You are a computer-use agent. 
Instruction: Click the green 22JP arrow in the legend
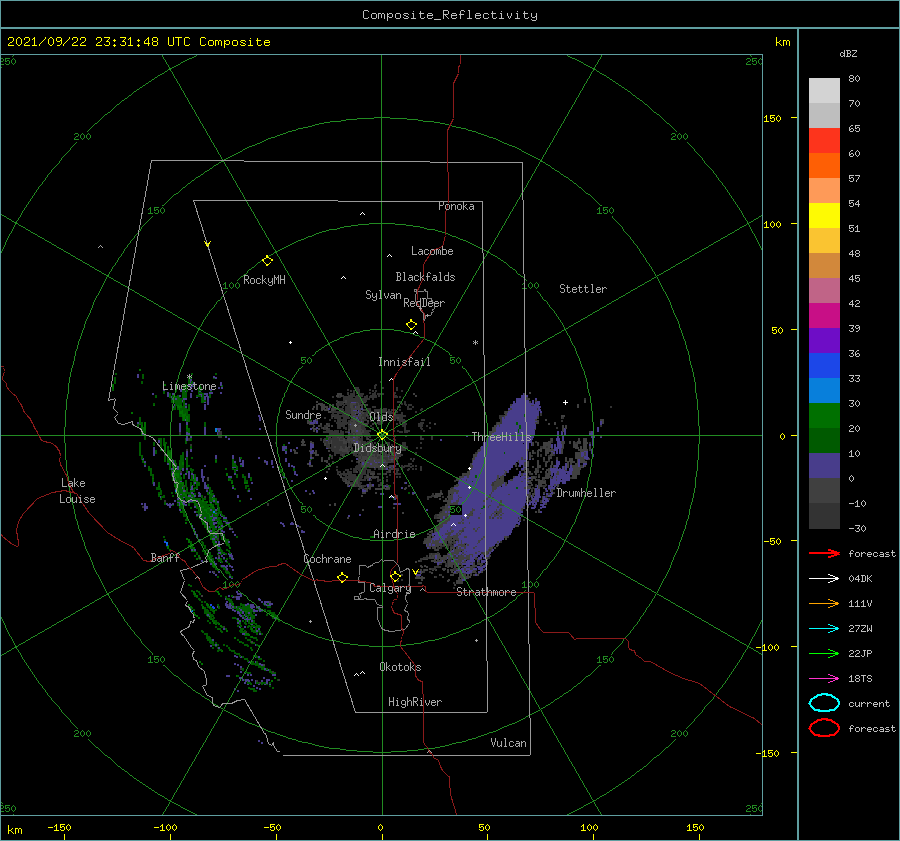click(x=824, y=653)
